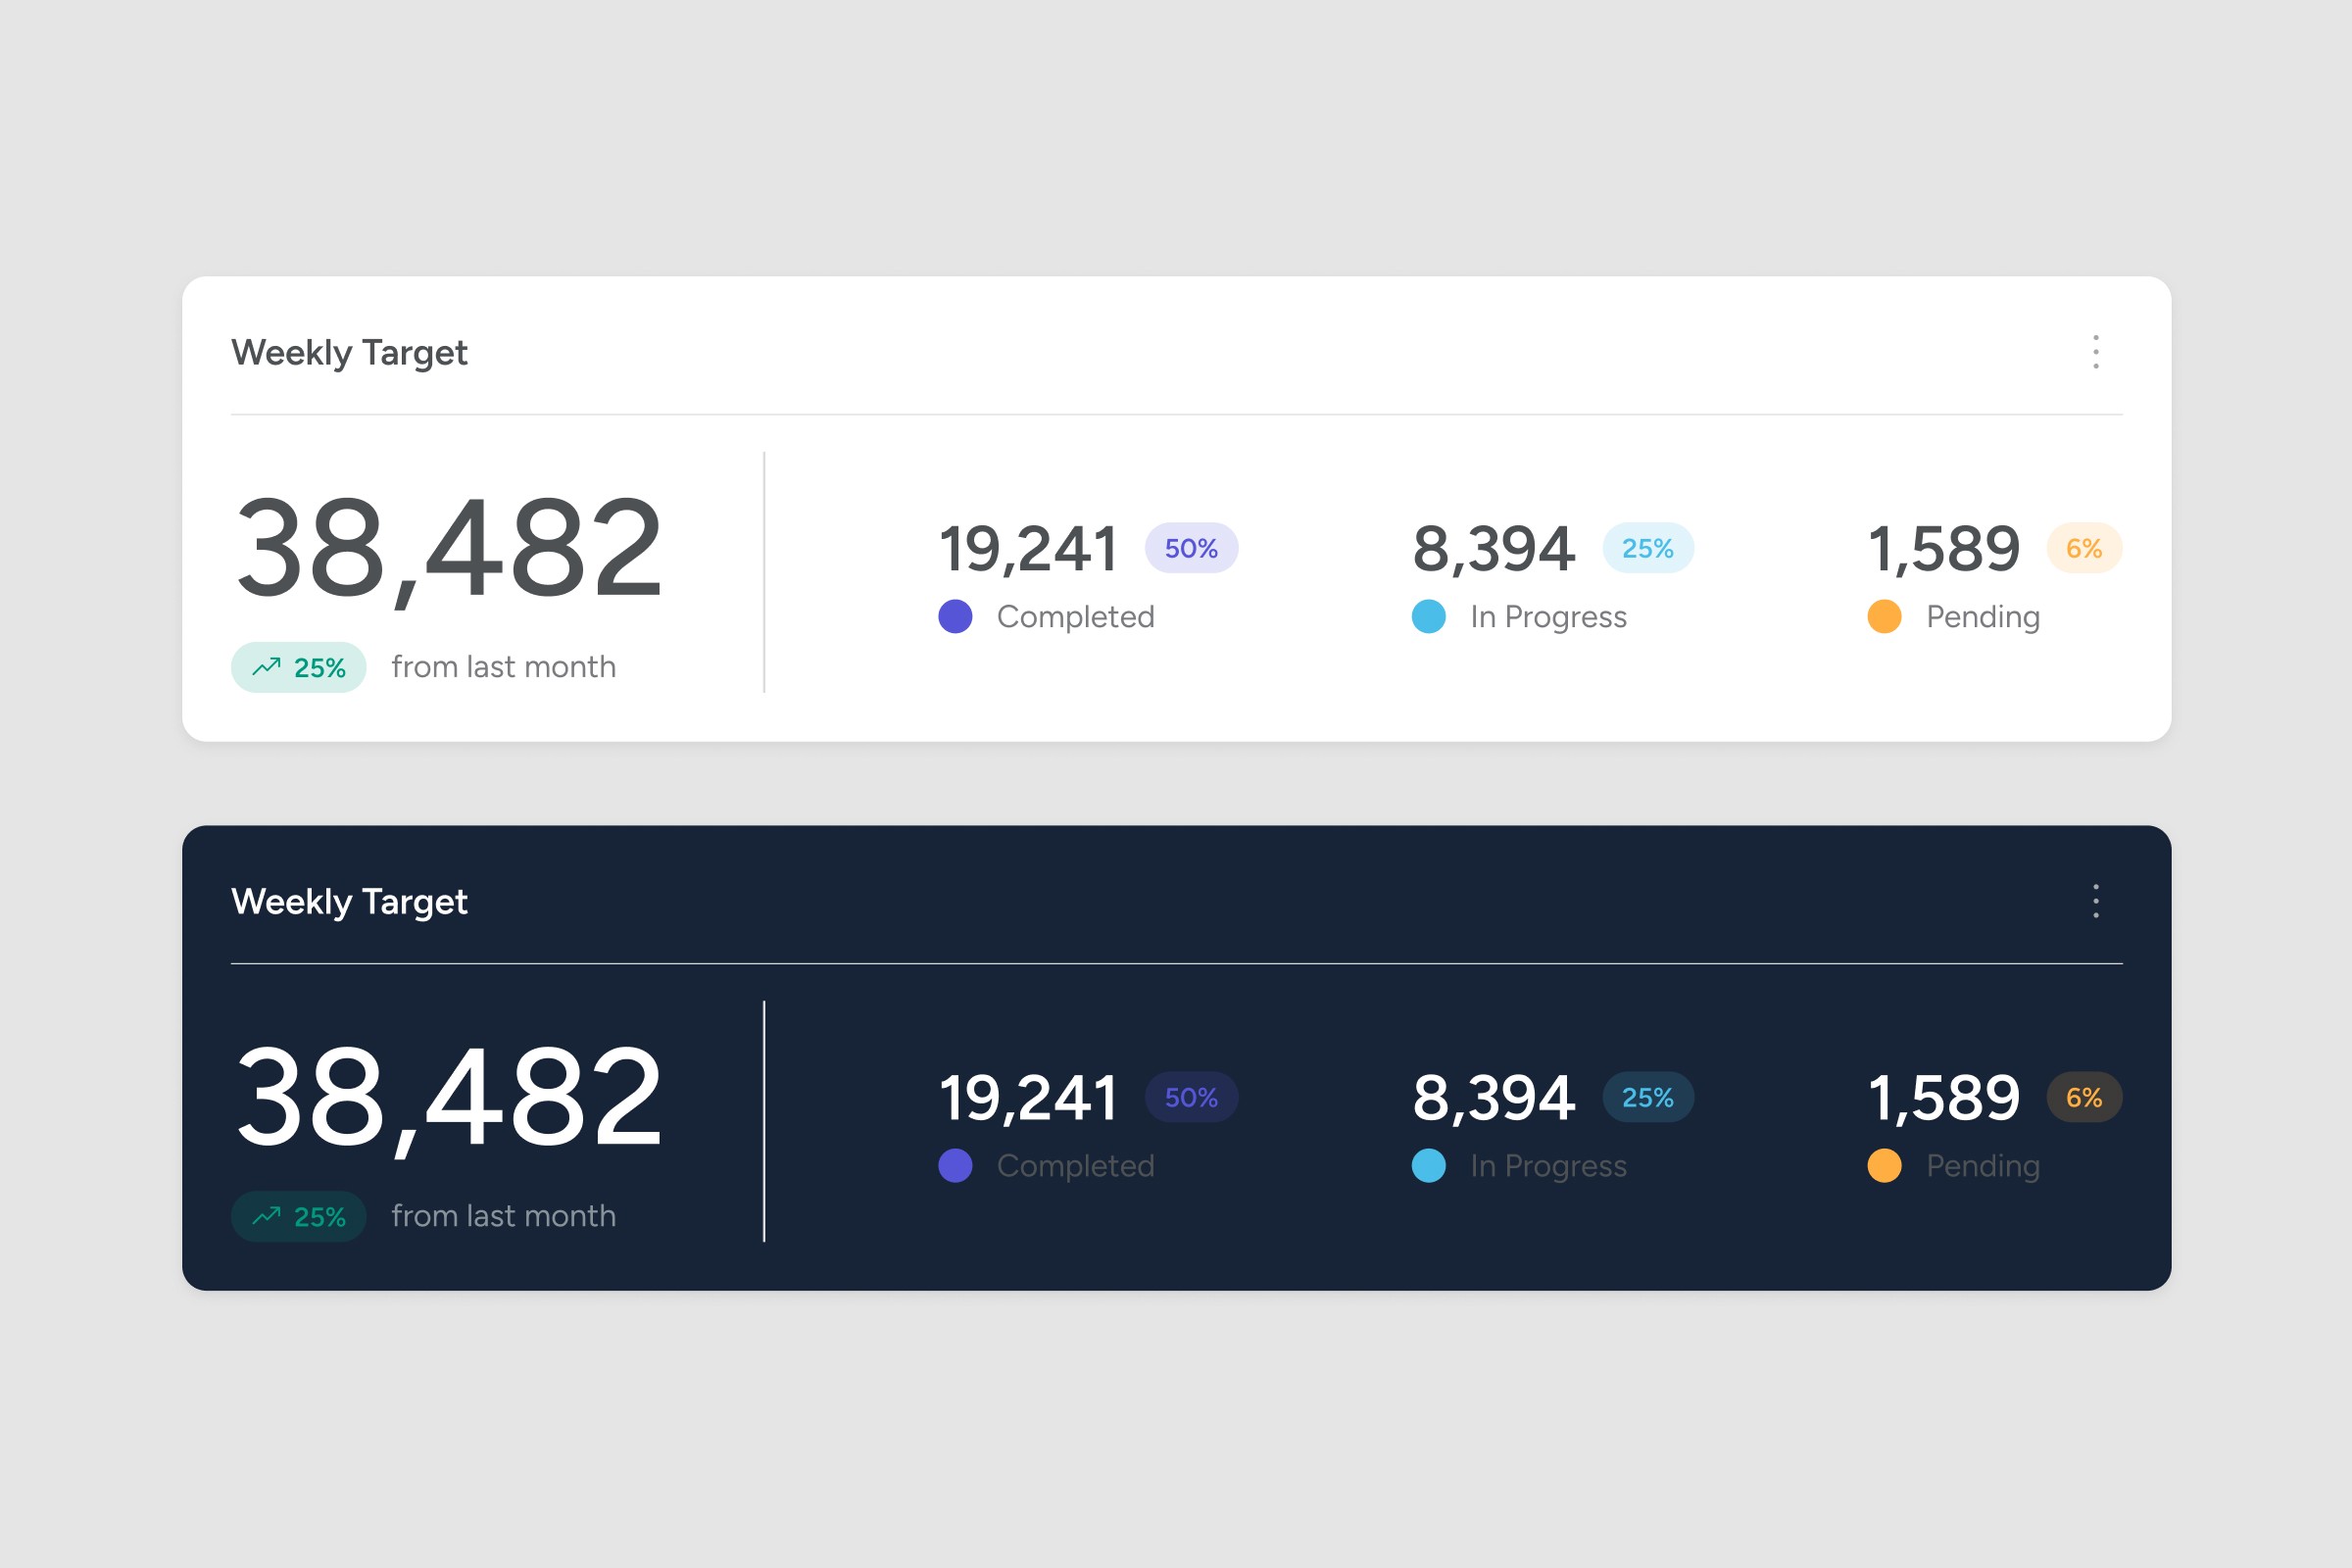This screenshot has height=1568, width=2352.
Task: Click purple Completed dot in light card
Action: (x=955, y=616)
